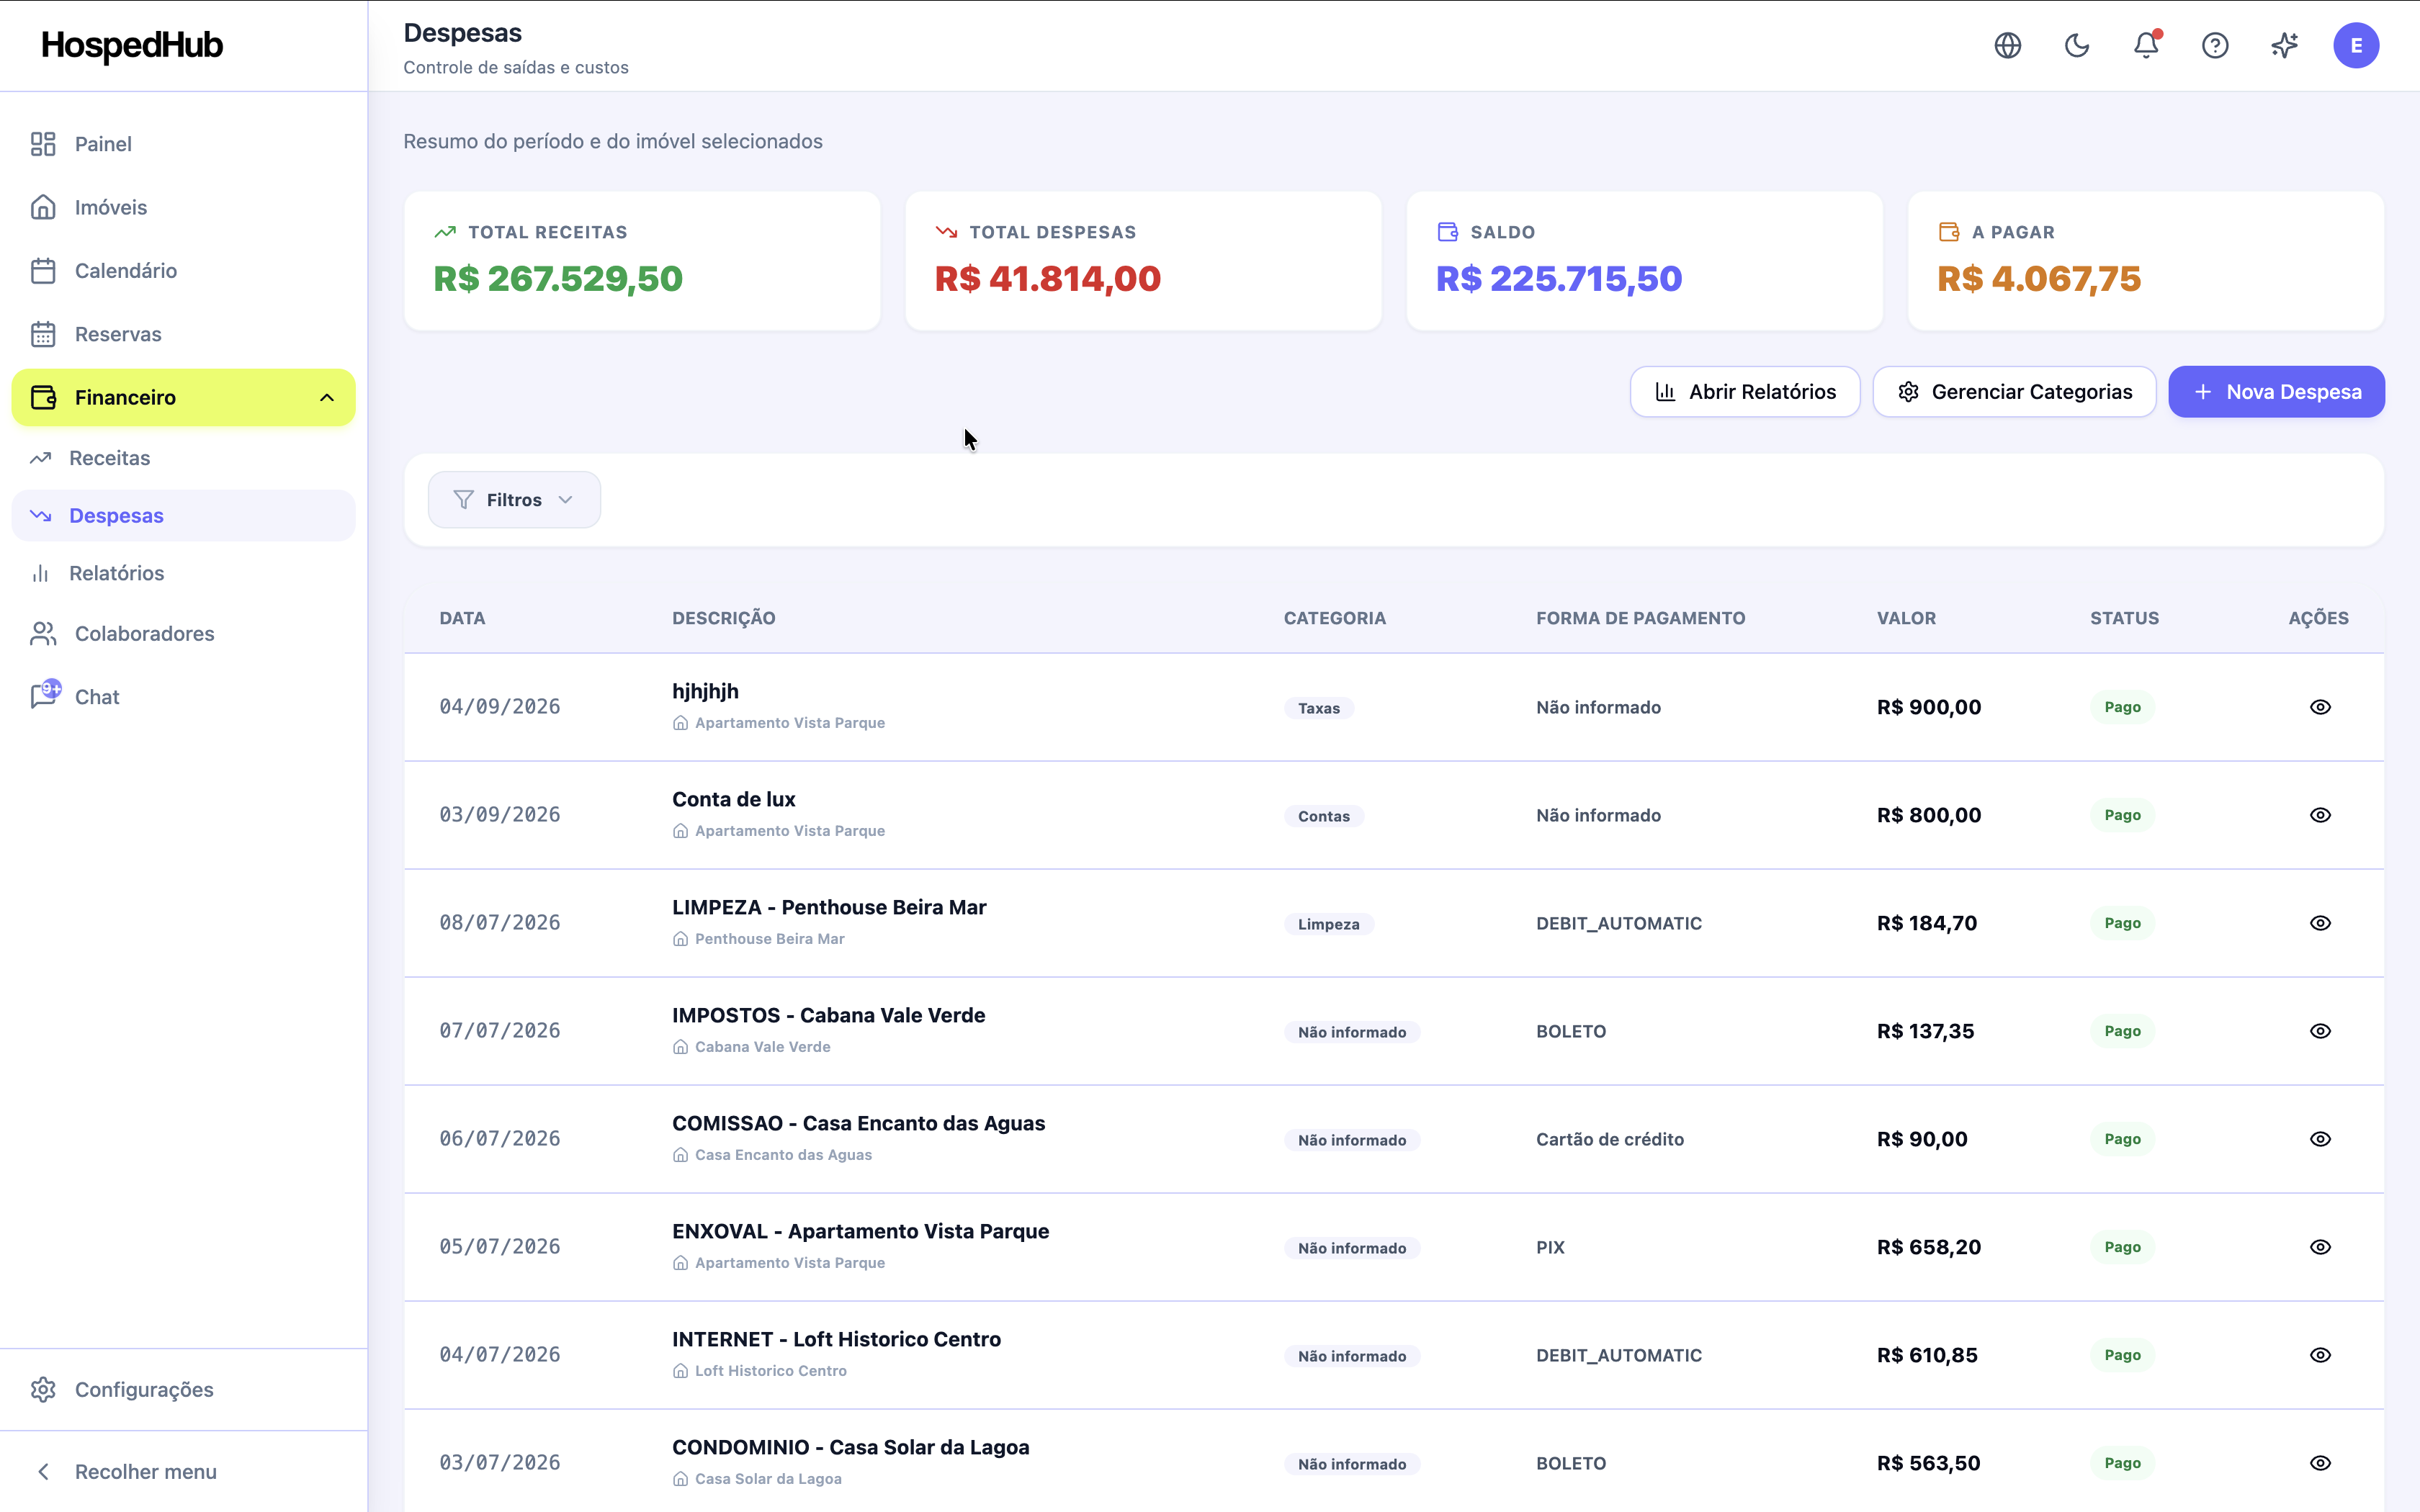Click VALOR column header
The image size is (2420, 1512).
point(1906,618)
